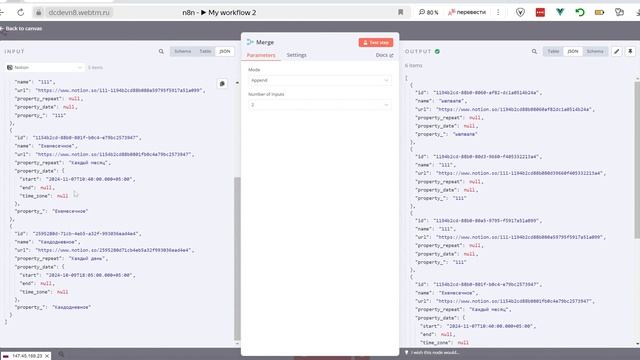
Task: Bookmark this page via the bookmark icon
Action: 400,13
